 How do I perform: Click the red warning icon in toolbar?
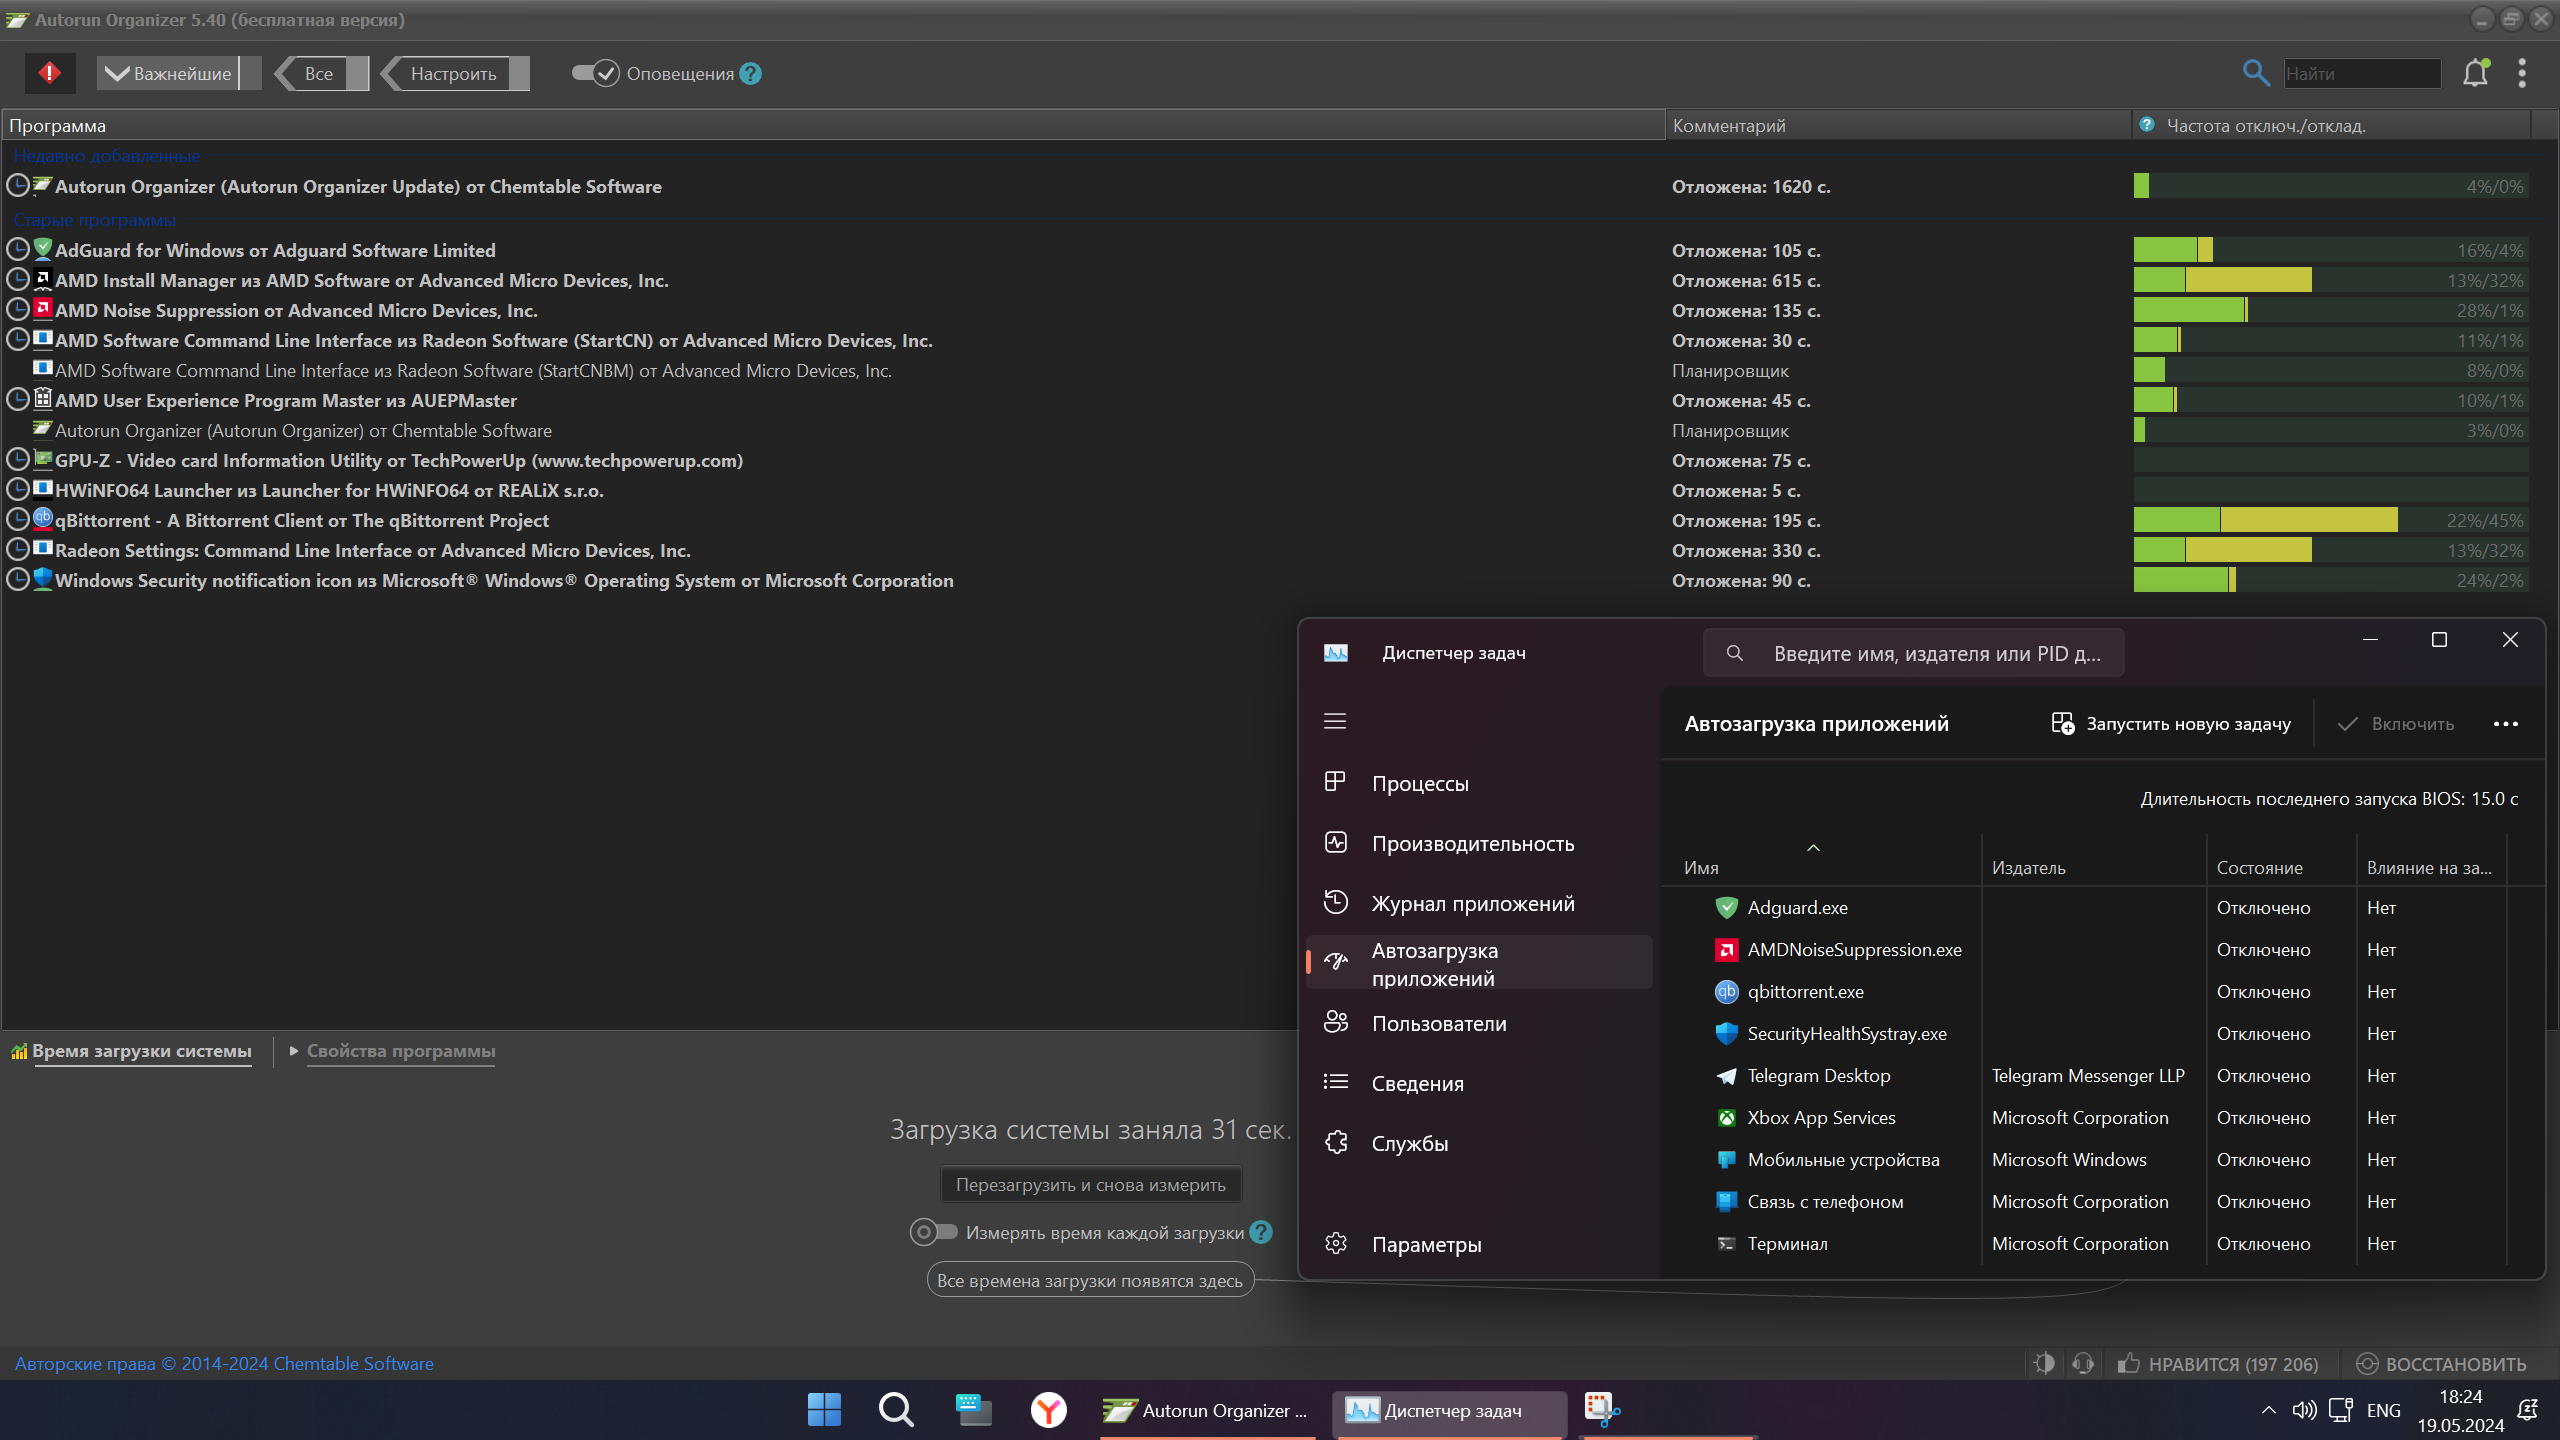tap(50, 73)
